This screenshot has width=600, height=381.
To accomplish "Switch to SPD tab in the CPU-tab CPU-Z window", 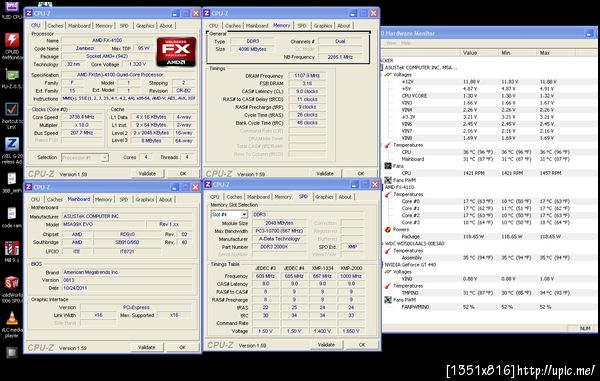I will click(x=124, y=26).
